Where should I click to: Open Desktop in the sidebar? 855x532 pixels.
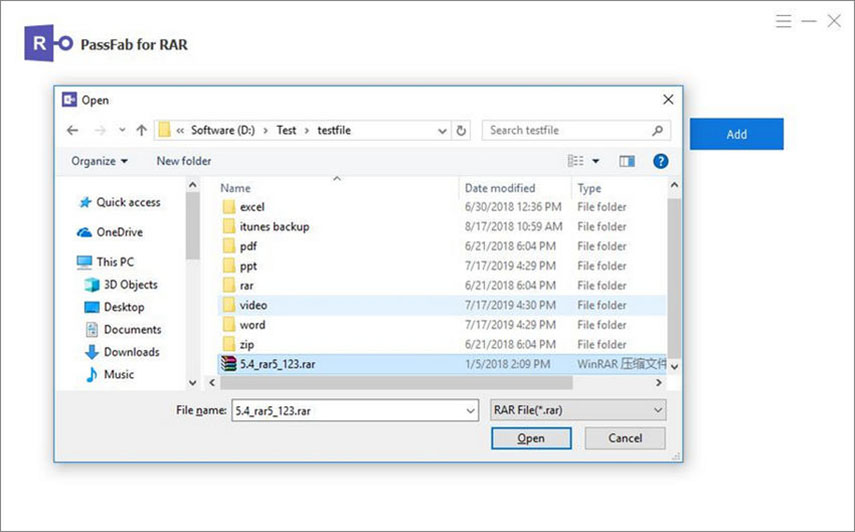click(x=115, y=307)
